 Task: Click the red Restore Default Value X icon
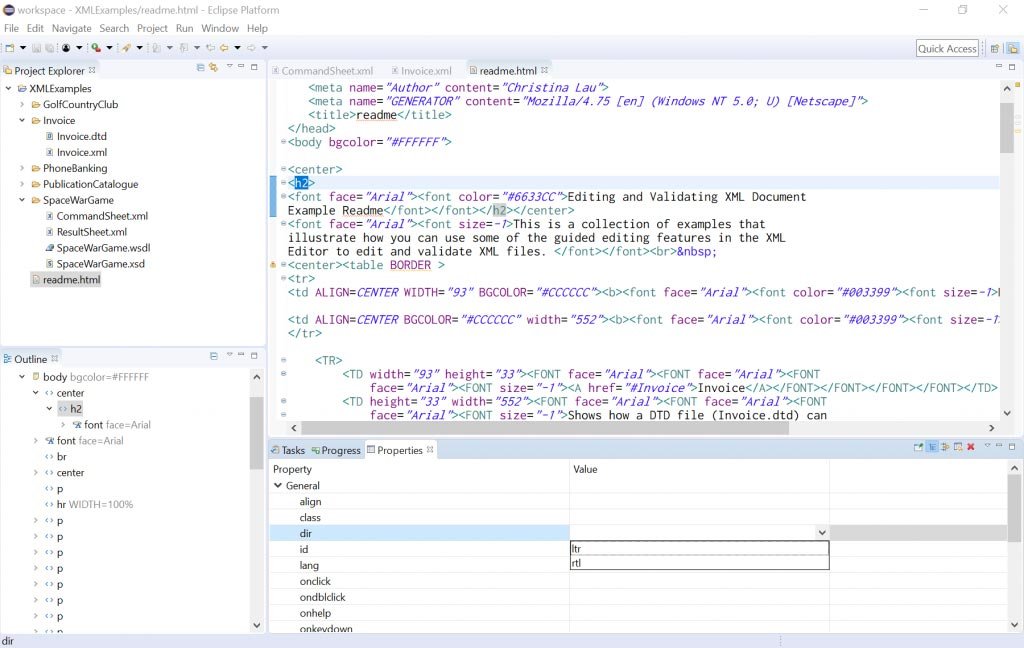pos(970,447)
